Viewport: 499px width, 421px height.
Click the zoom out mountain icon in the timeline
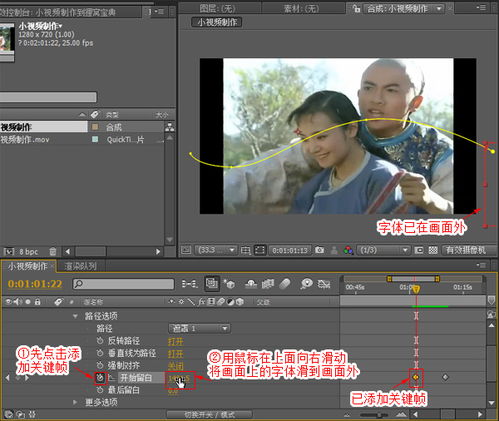348,415
